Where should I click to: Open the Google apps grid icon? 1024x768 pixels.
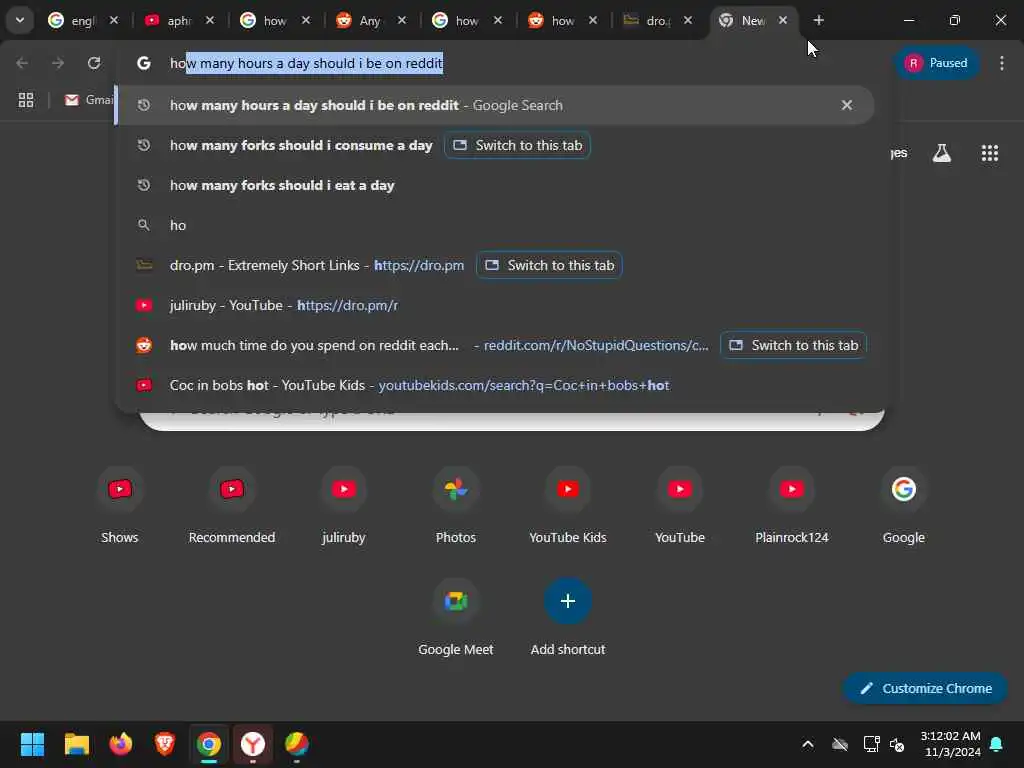click(x=990, y=153)
